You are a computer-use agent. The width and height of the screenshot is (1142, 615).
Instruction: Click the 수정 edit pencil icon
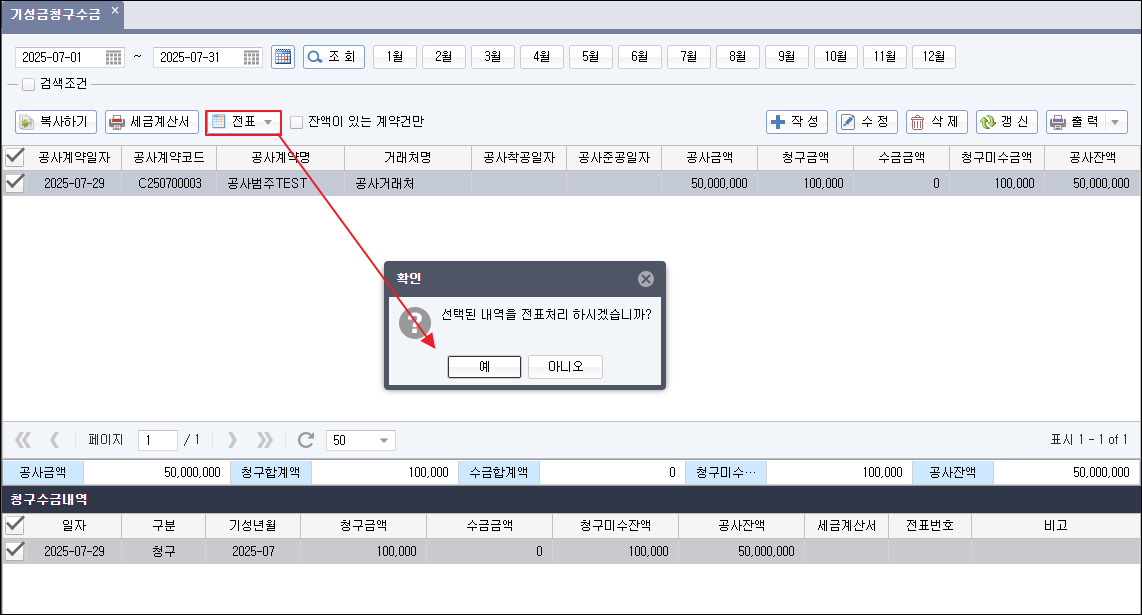click(x=848, y=121)
